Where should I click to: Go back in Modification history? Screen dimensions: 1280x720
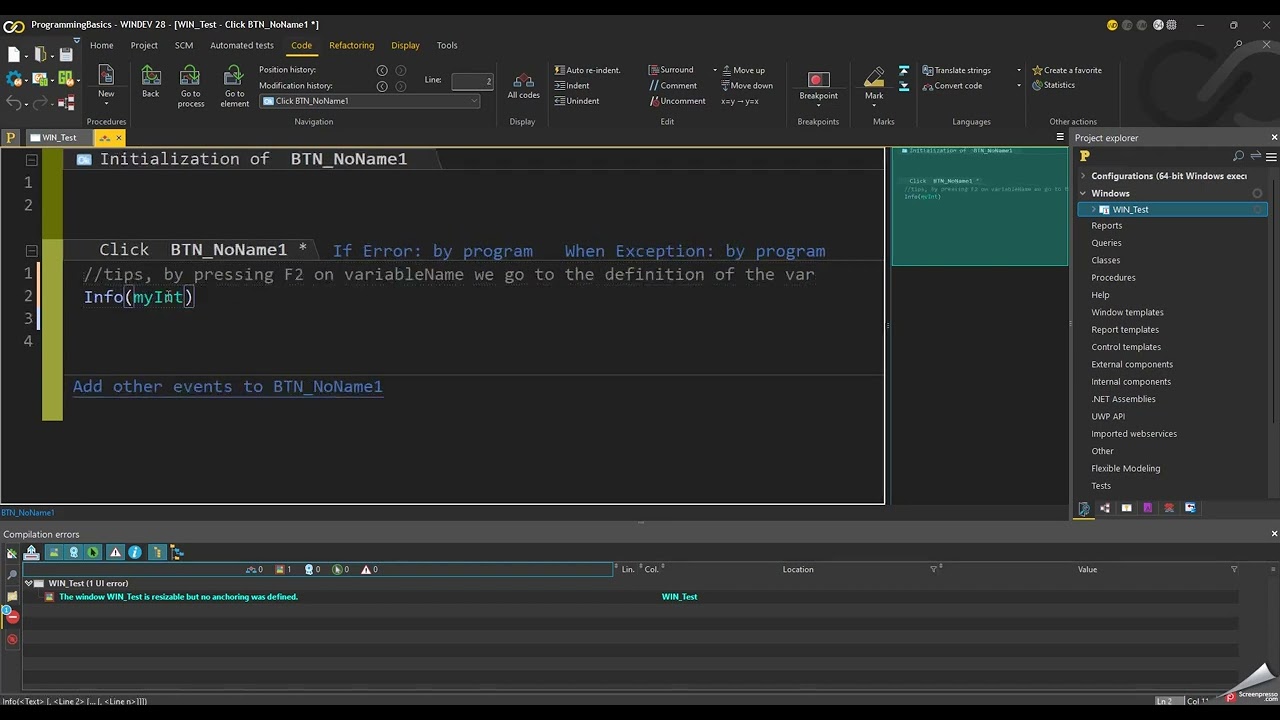[382, 86]
